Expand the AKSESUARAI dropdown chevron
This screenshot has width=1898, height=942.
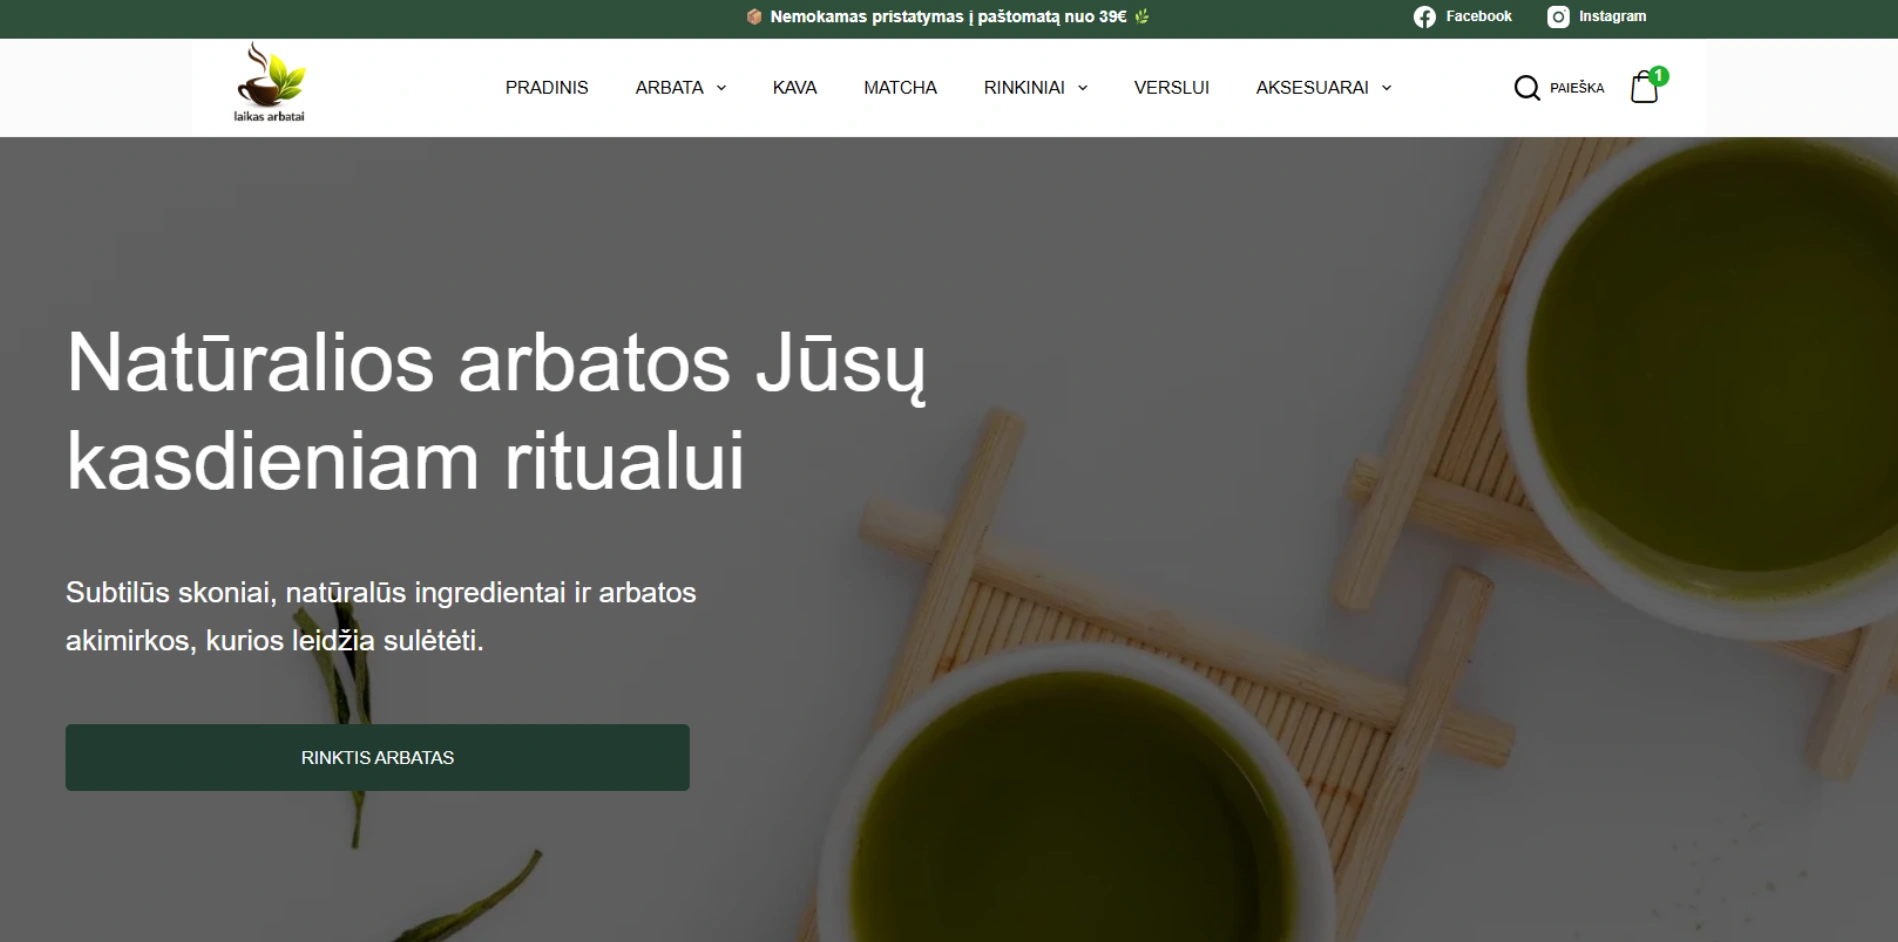[x=1387, y=88]
